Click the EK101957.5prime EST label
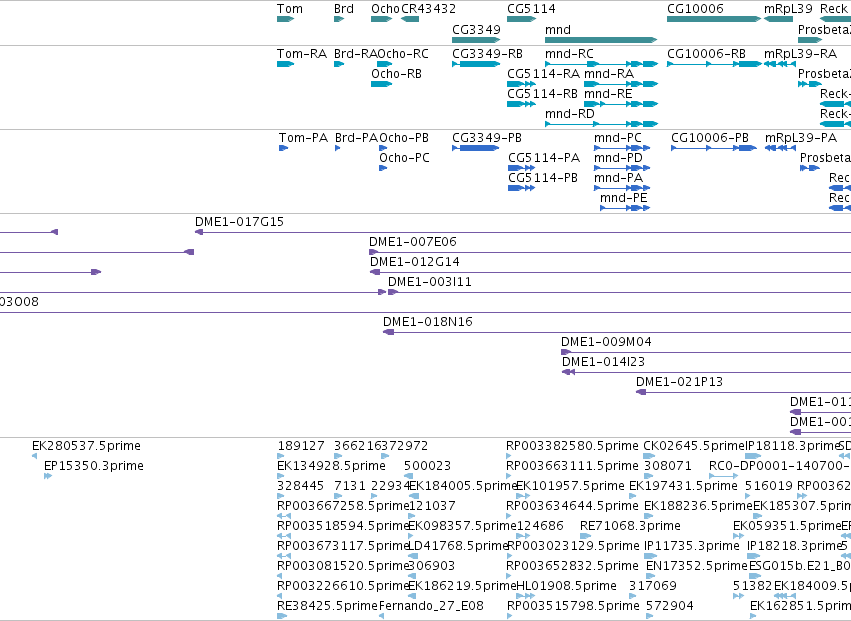851x621 pixels. click(x=570, y=486)
